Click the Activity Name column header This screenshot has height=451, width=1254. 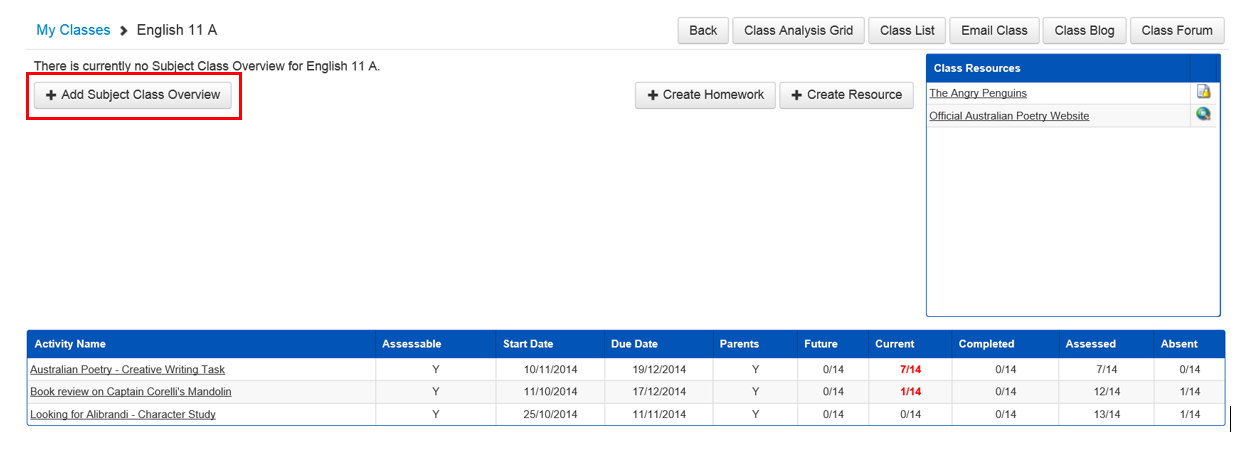tap(70, 344)
